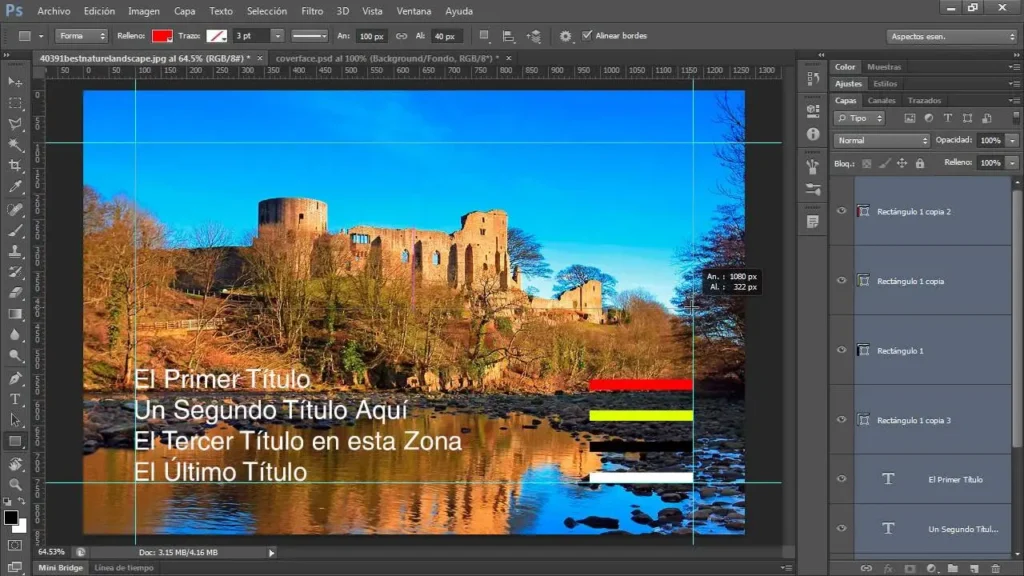Screen dimensions: 1024x576
Task: Click the link width and height icon
Action: 401,37
